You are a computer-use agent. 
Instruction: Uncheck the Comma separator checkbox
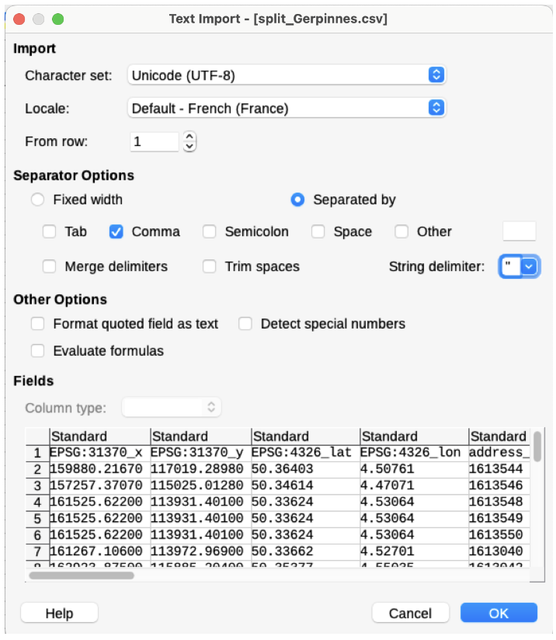[x=116, y=231]
